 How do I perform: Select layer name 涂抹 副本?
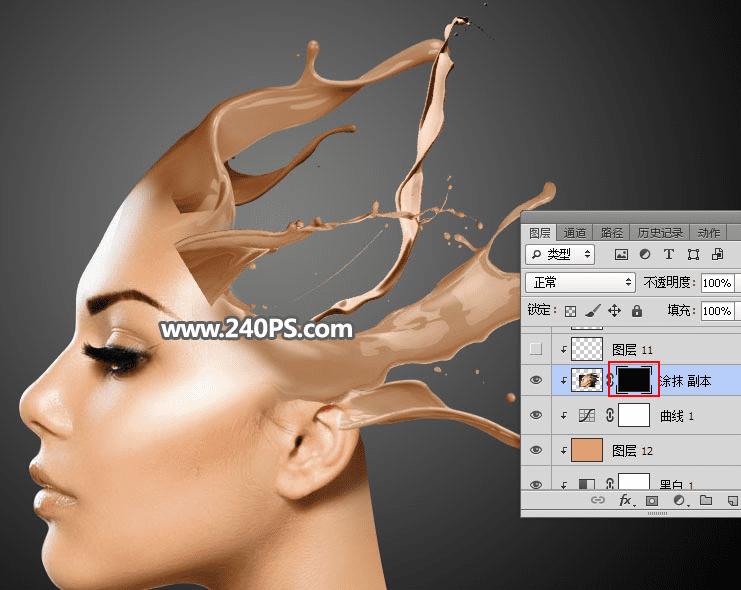tap(685, 381)
